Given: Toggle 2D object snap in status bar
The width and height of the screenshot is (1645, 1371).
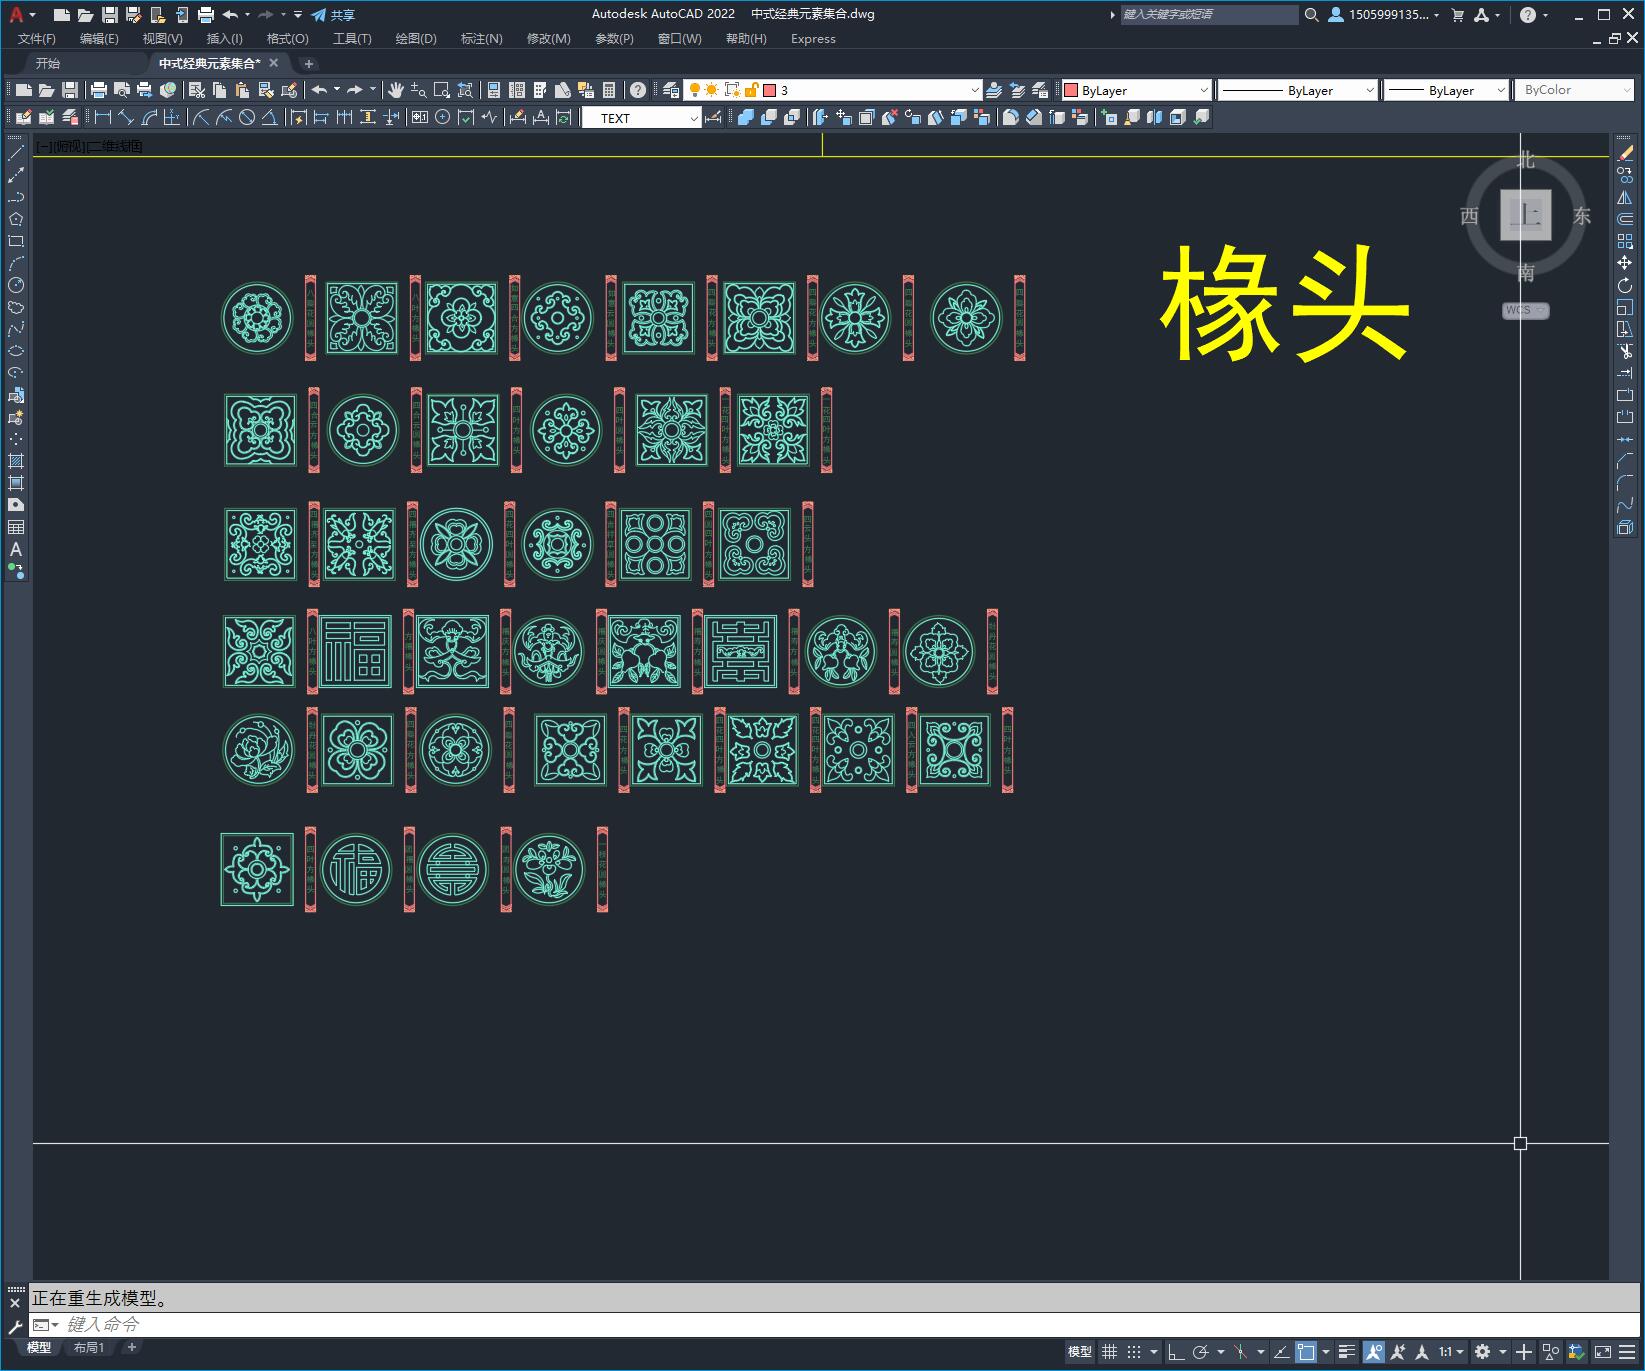Looking at the screenshot, I should [x=1306, y=1352].
